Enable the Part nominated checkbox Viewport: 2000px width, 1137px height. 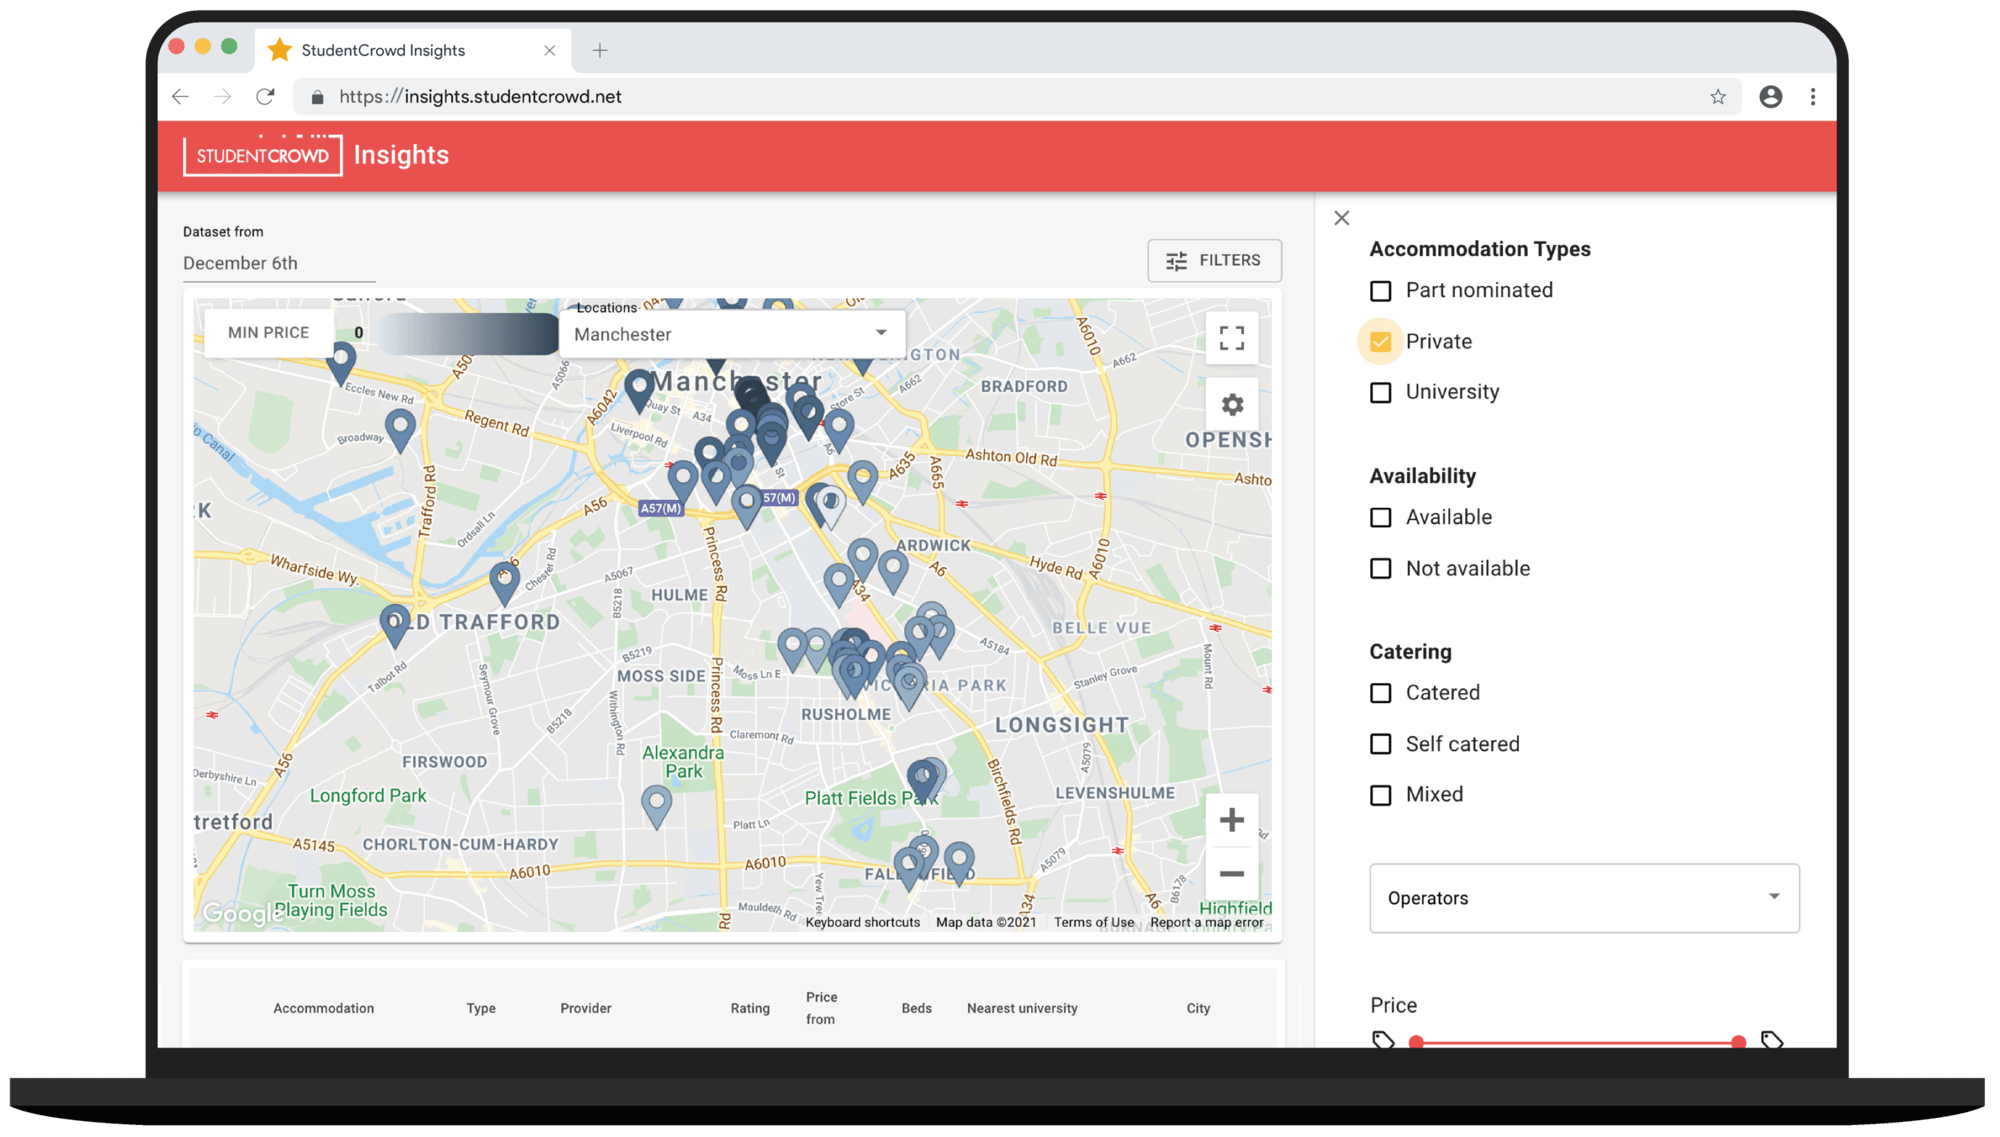(x=1381, y=290)
